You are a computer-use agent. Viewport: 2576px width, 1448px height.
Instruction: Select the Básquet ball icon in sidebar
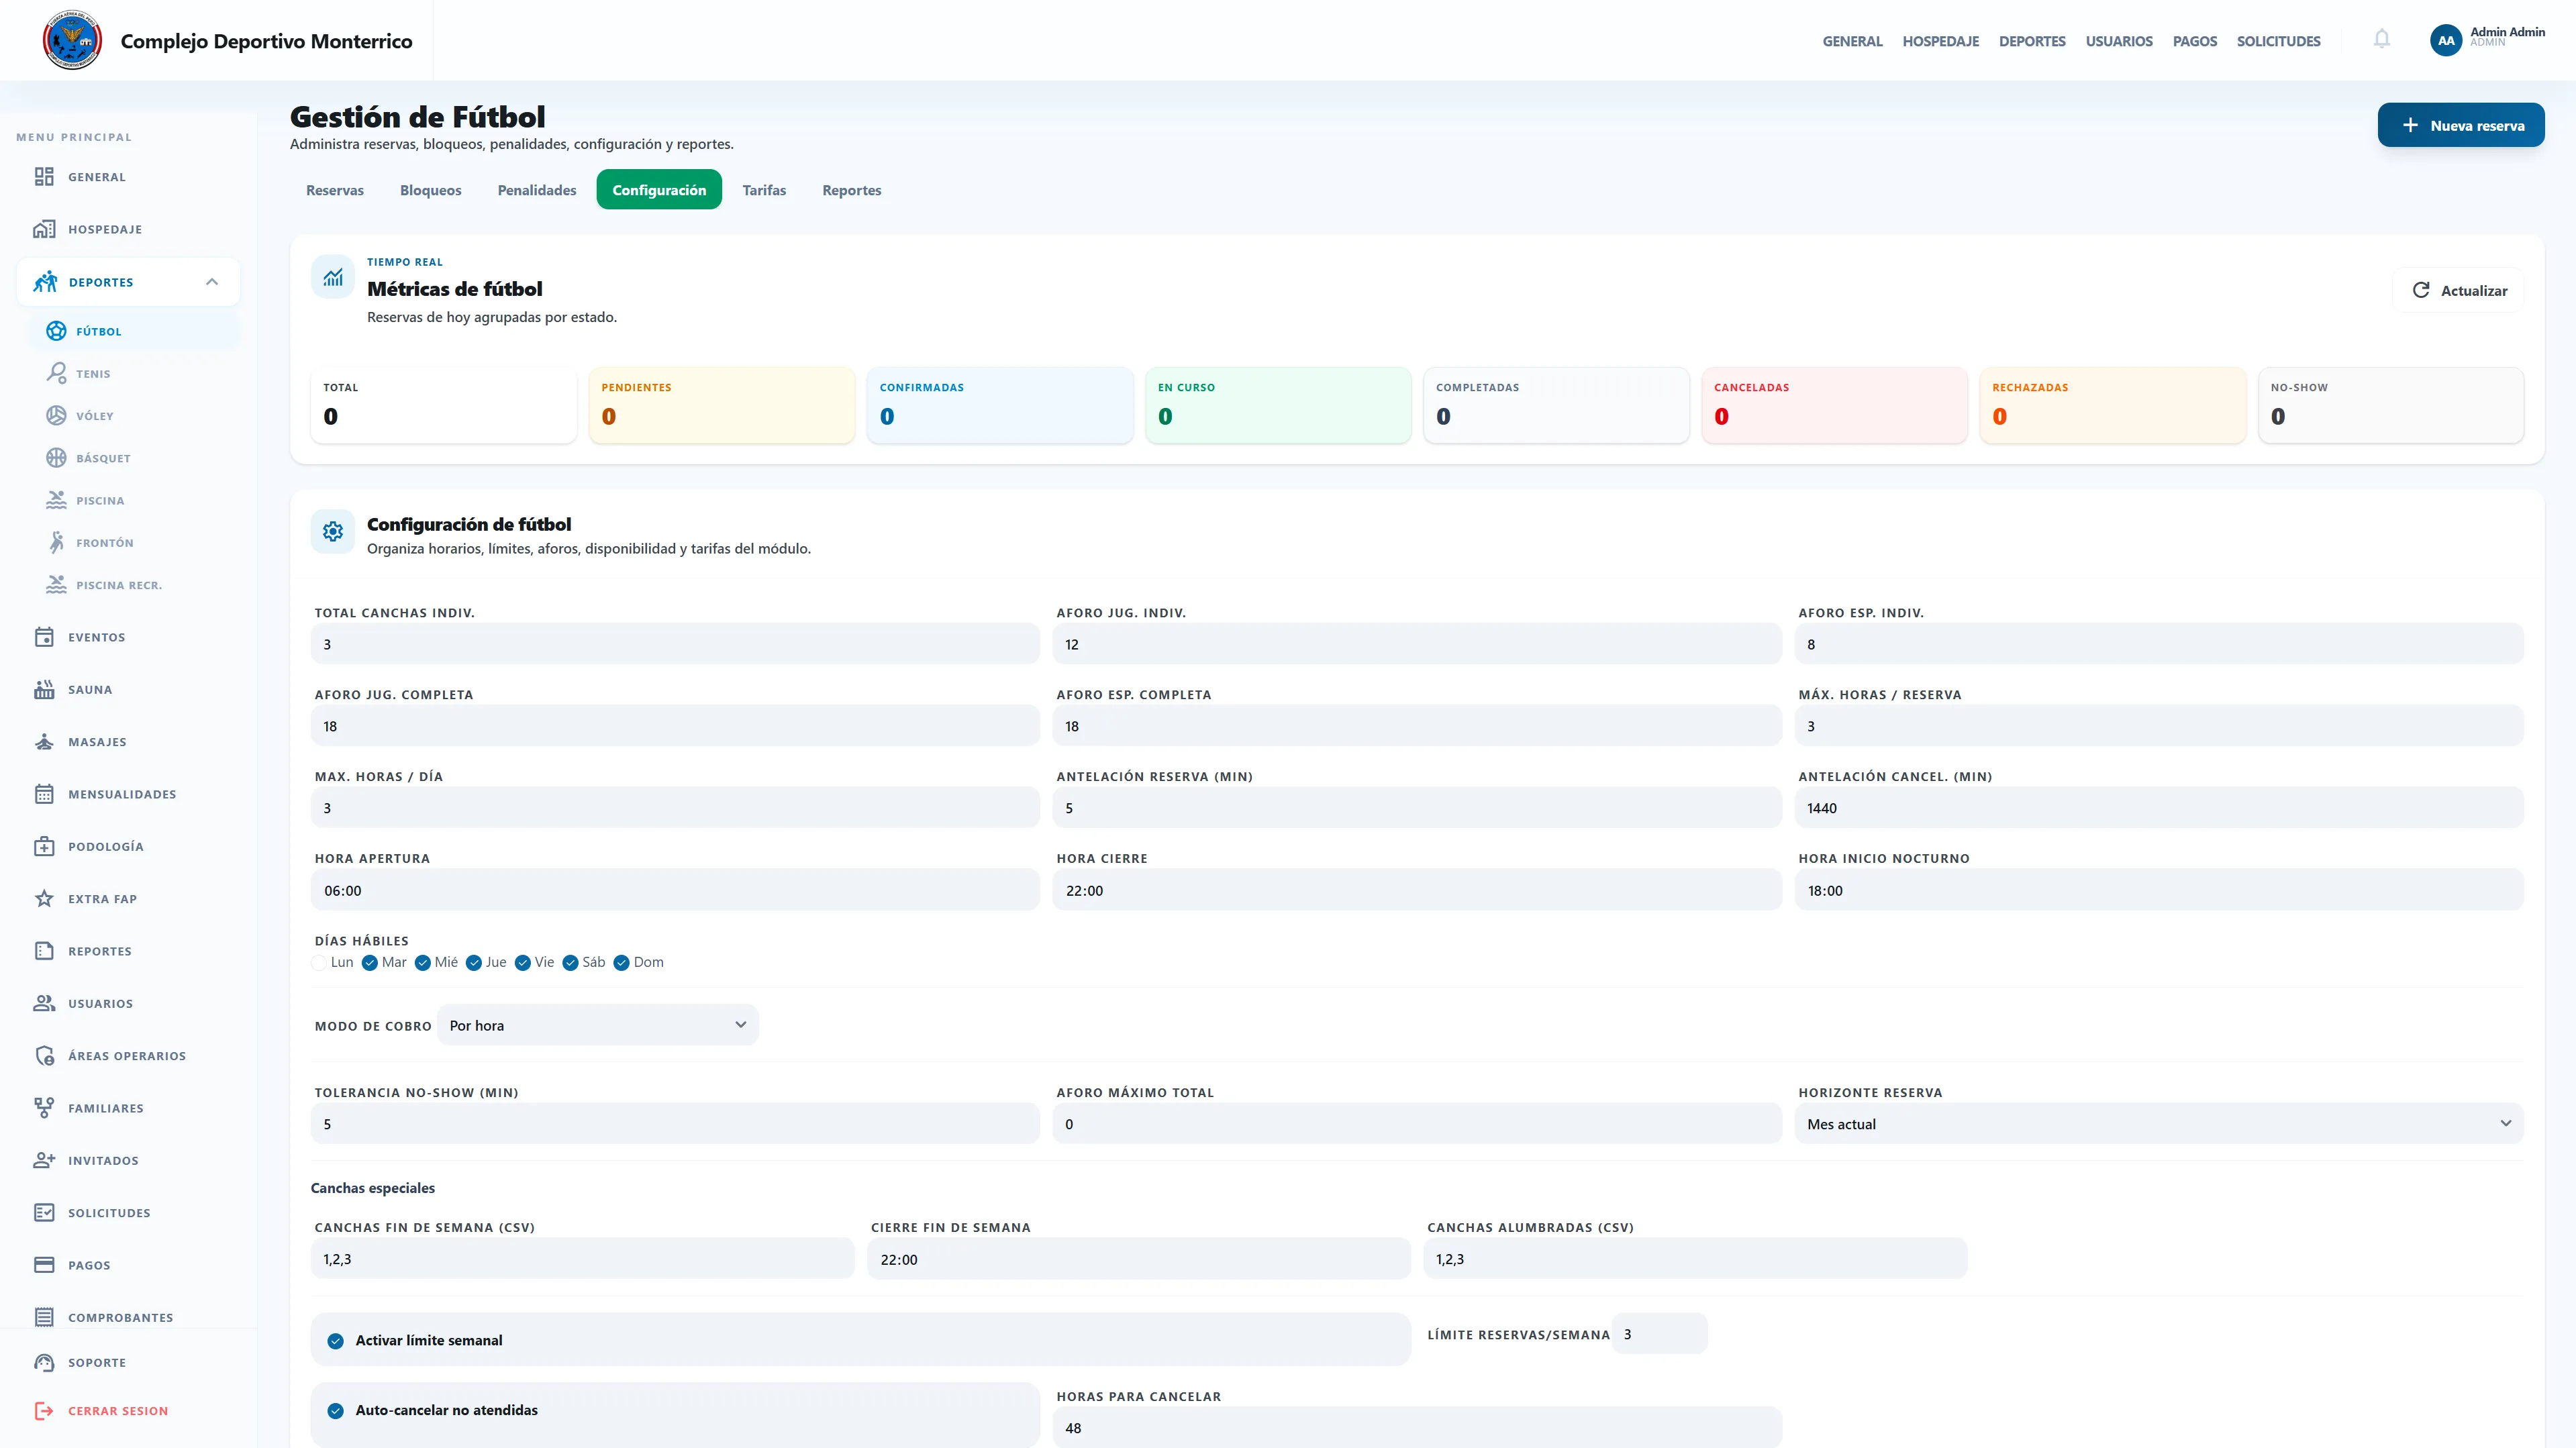point(57,458)
